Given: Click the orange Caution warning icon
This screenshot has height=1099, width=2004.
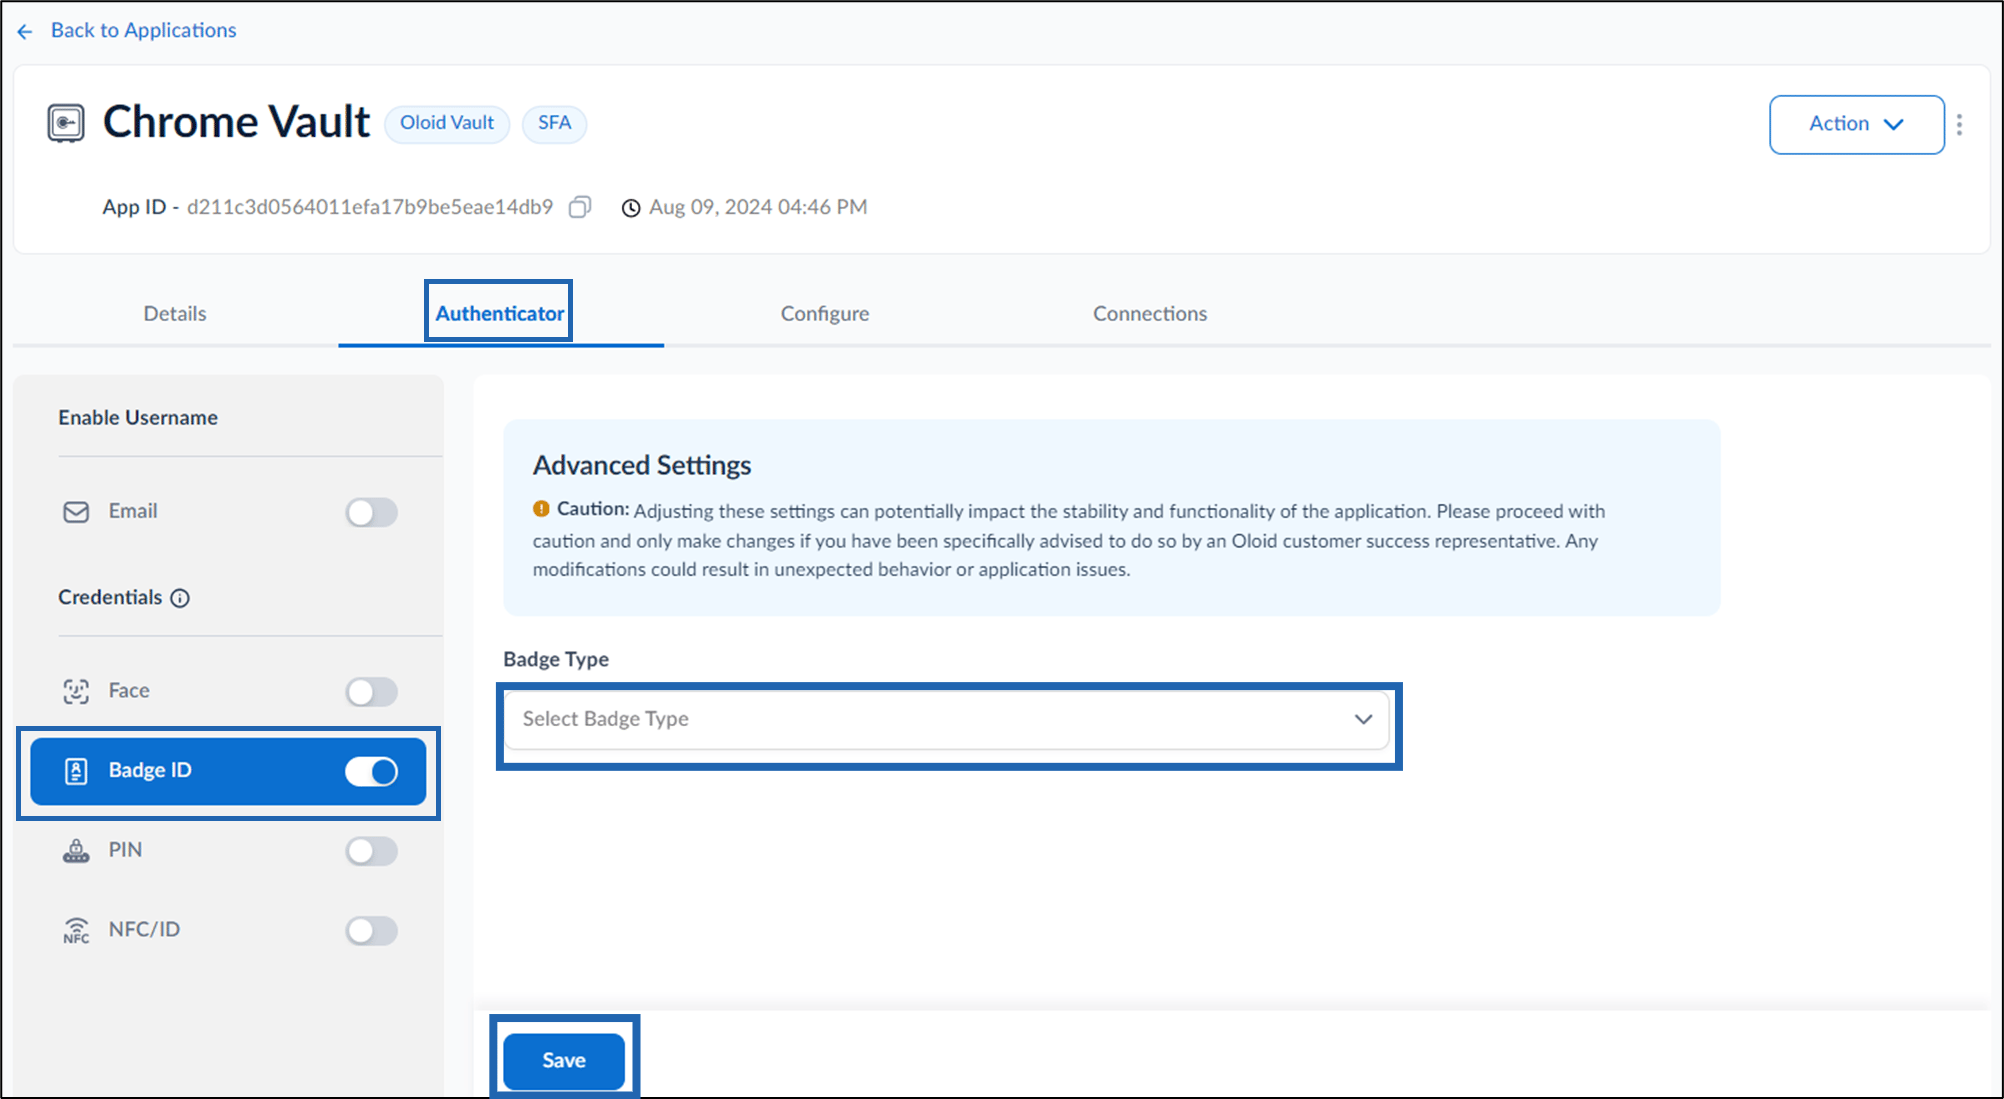Looking at the screenshot, I should [541, 509].
